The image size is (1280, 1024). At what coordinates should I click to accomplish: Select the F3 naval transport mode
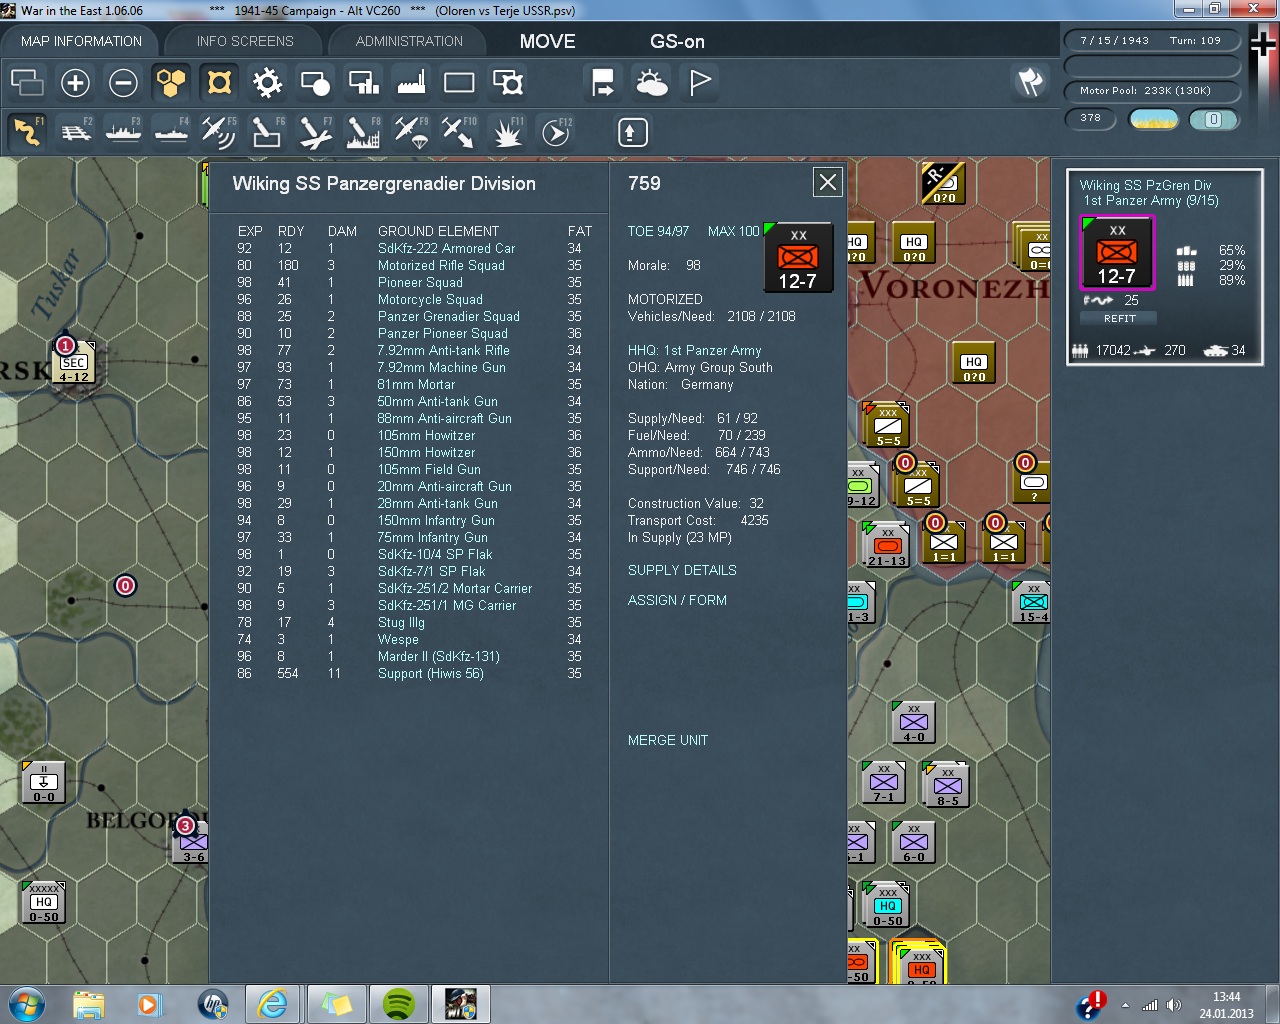(x=123, y=131)
